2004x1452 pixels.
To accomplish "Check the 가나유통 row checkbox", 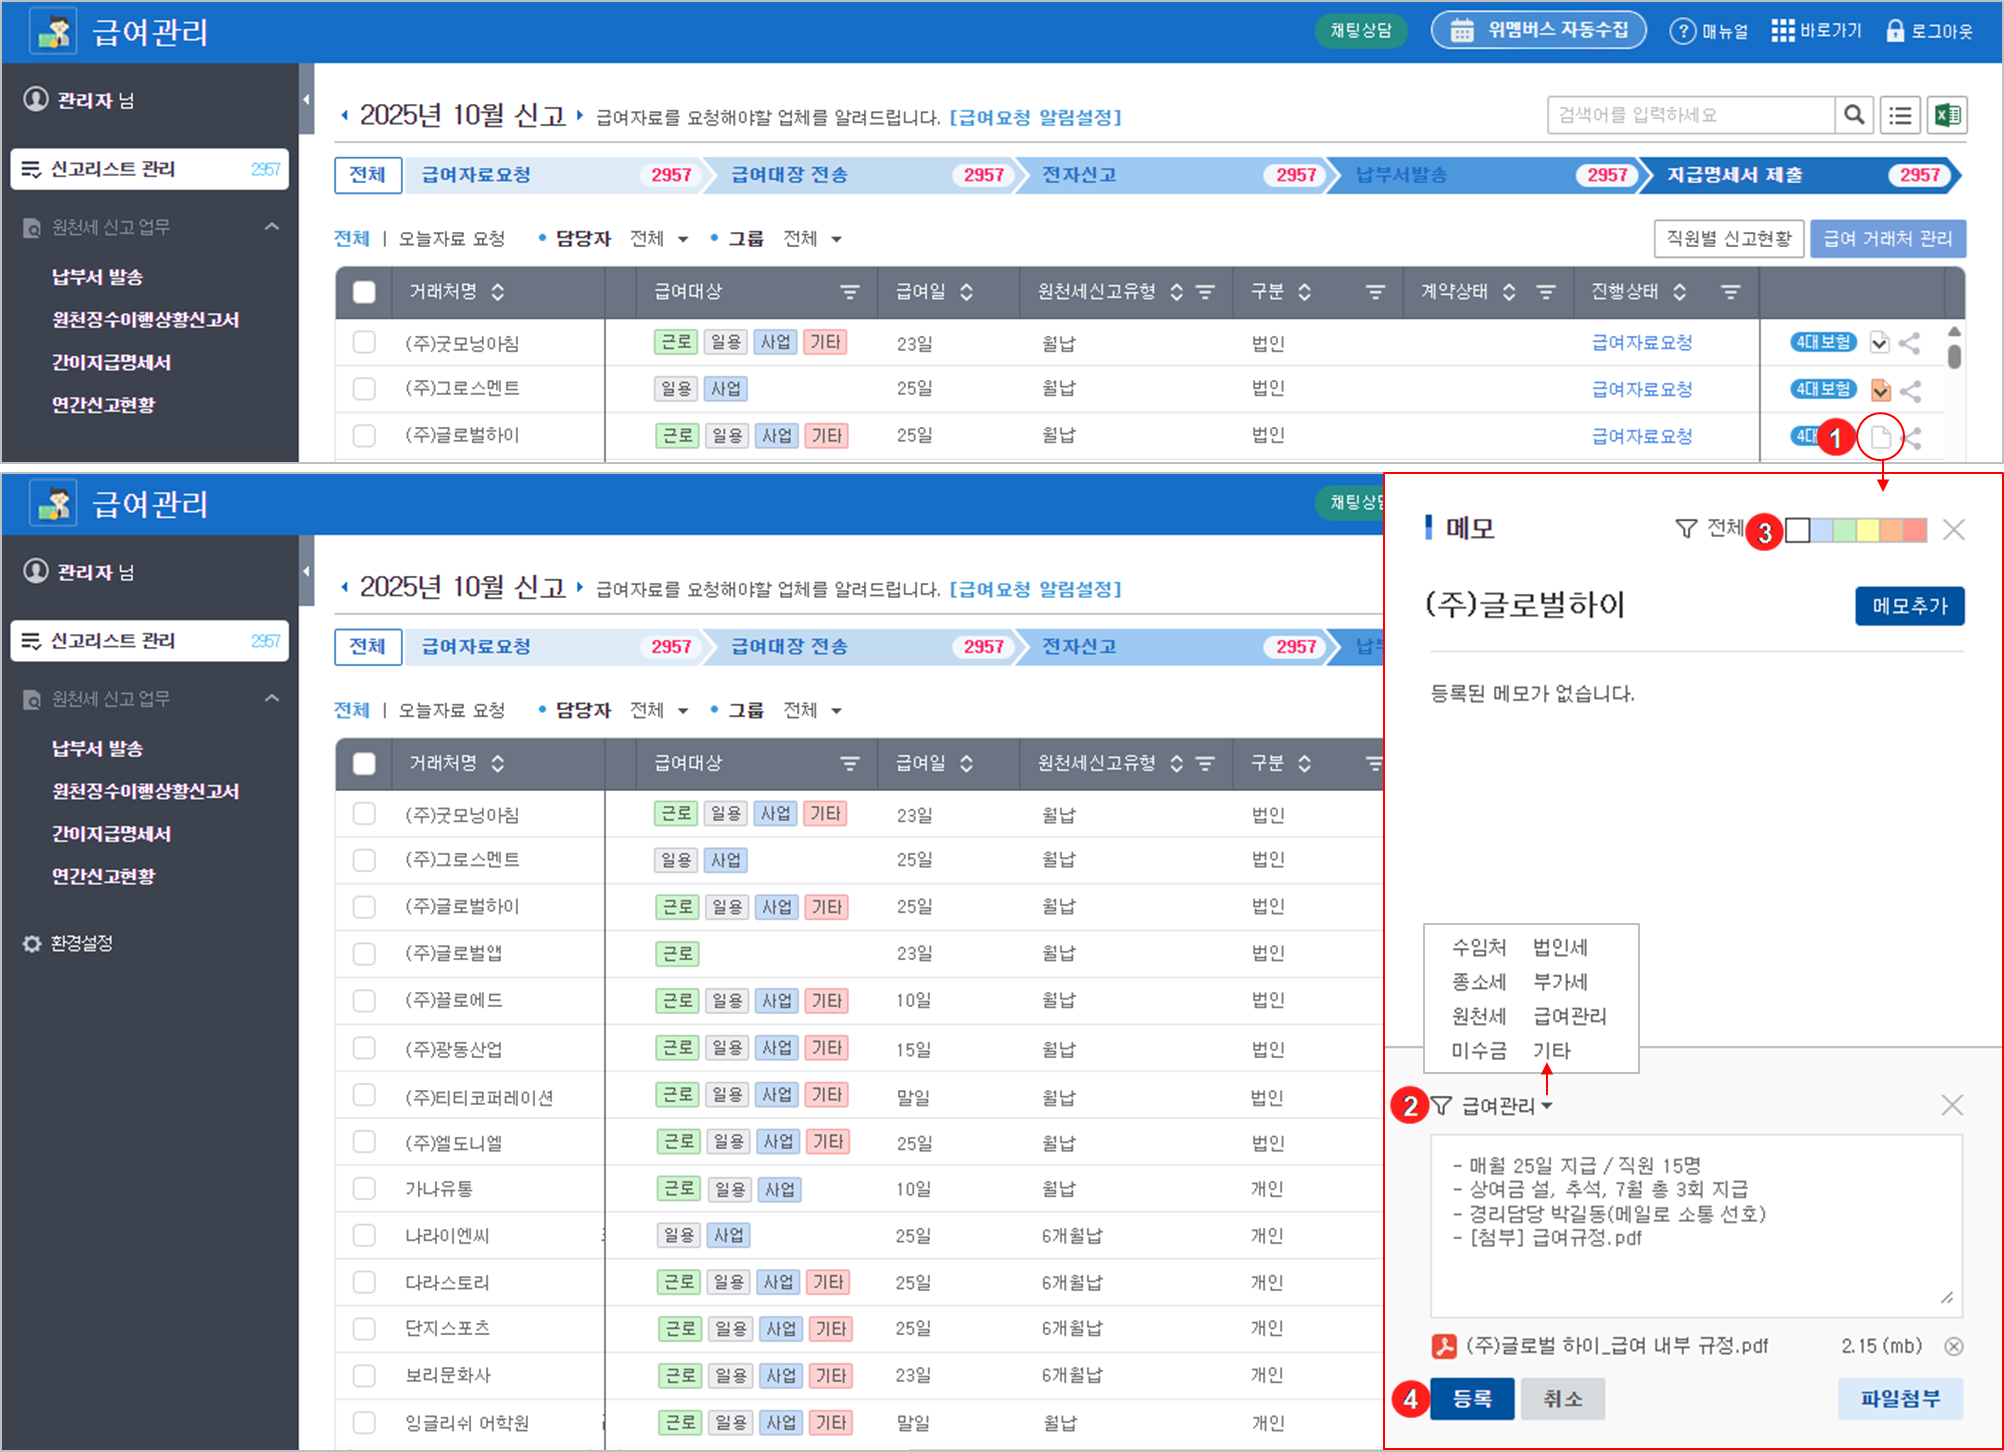I will (364, 1188).
